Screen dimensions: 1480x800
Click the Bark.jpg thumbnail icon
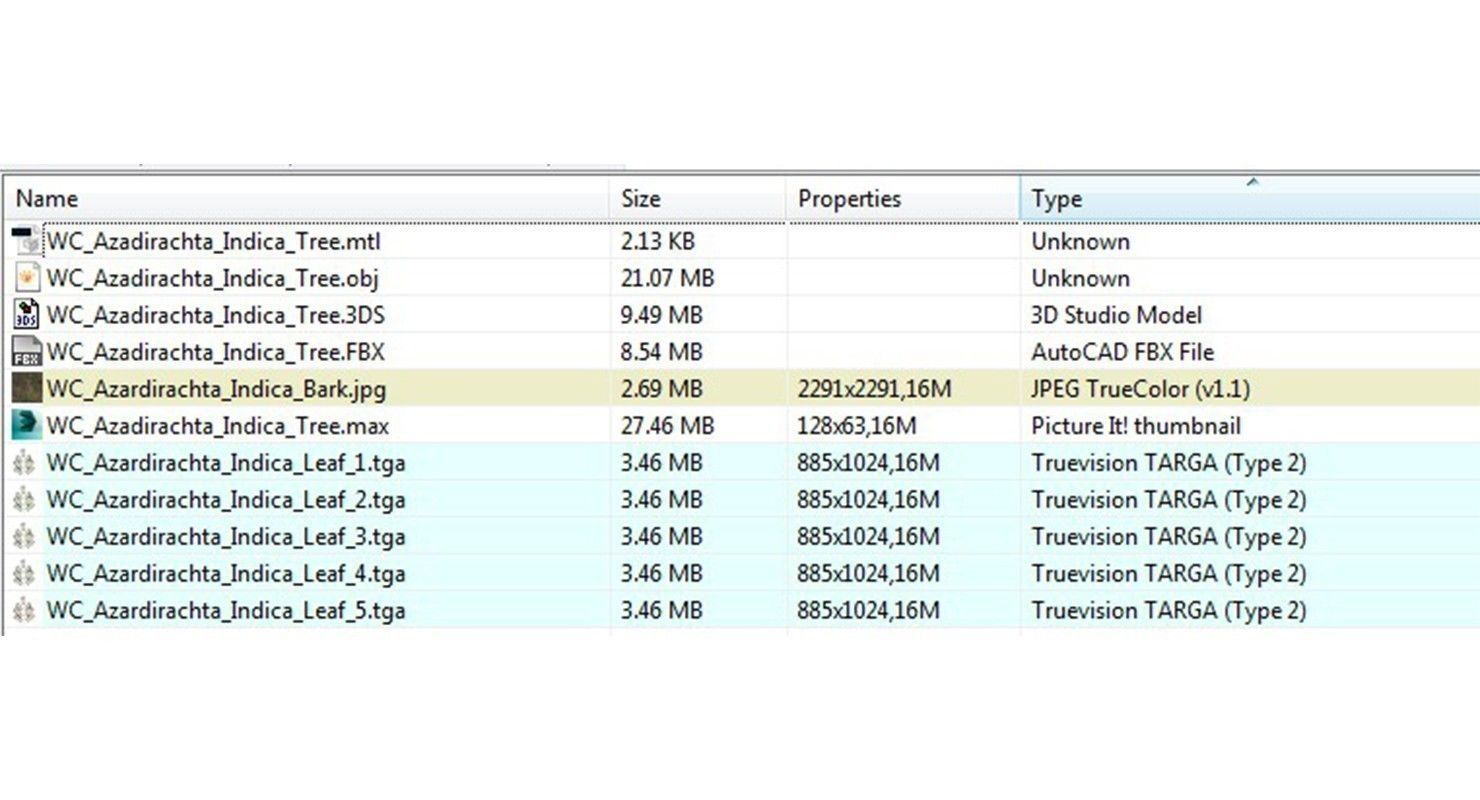pyautogui.click(x=27, y=389)
